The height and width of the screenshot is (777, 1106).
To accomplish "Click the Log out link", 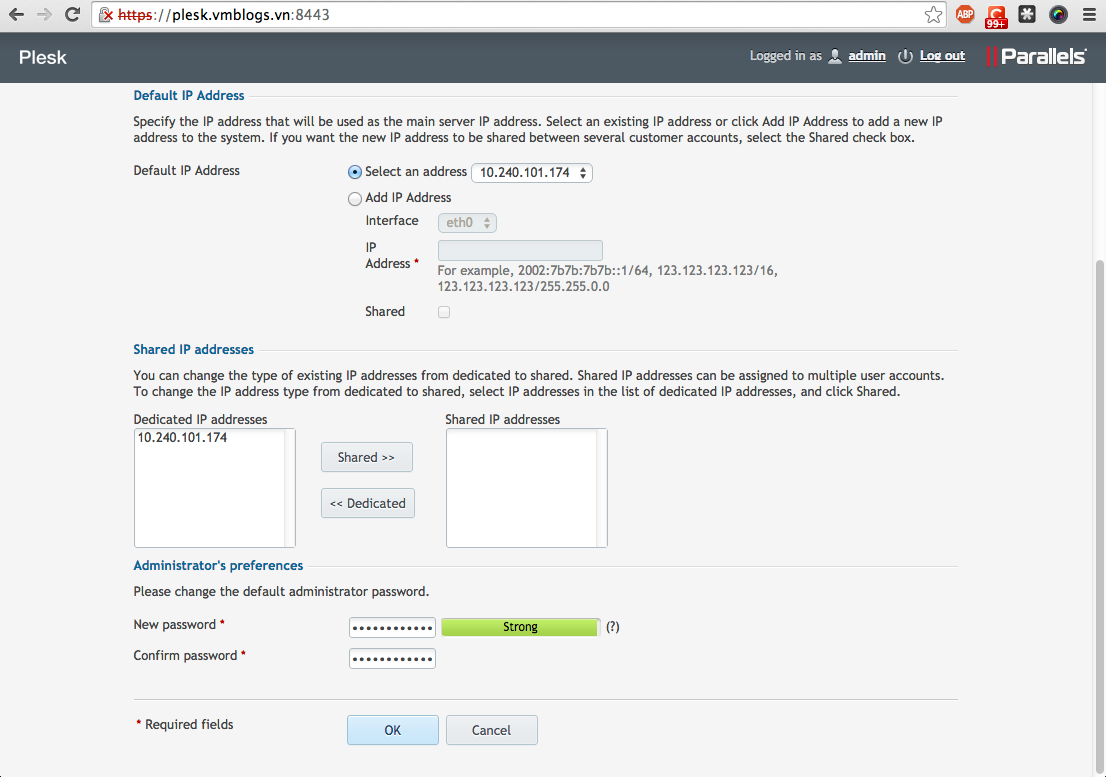I will click(x=942, y=56).
